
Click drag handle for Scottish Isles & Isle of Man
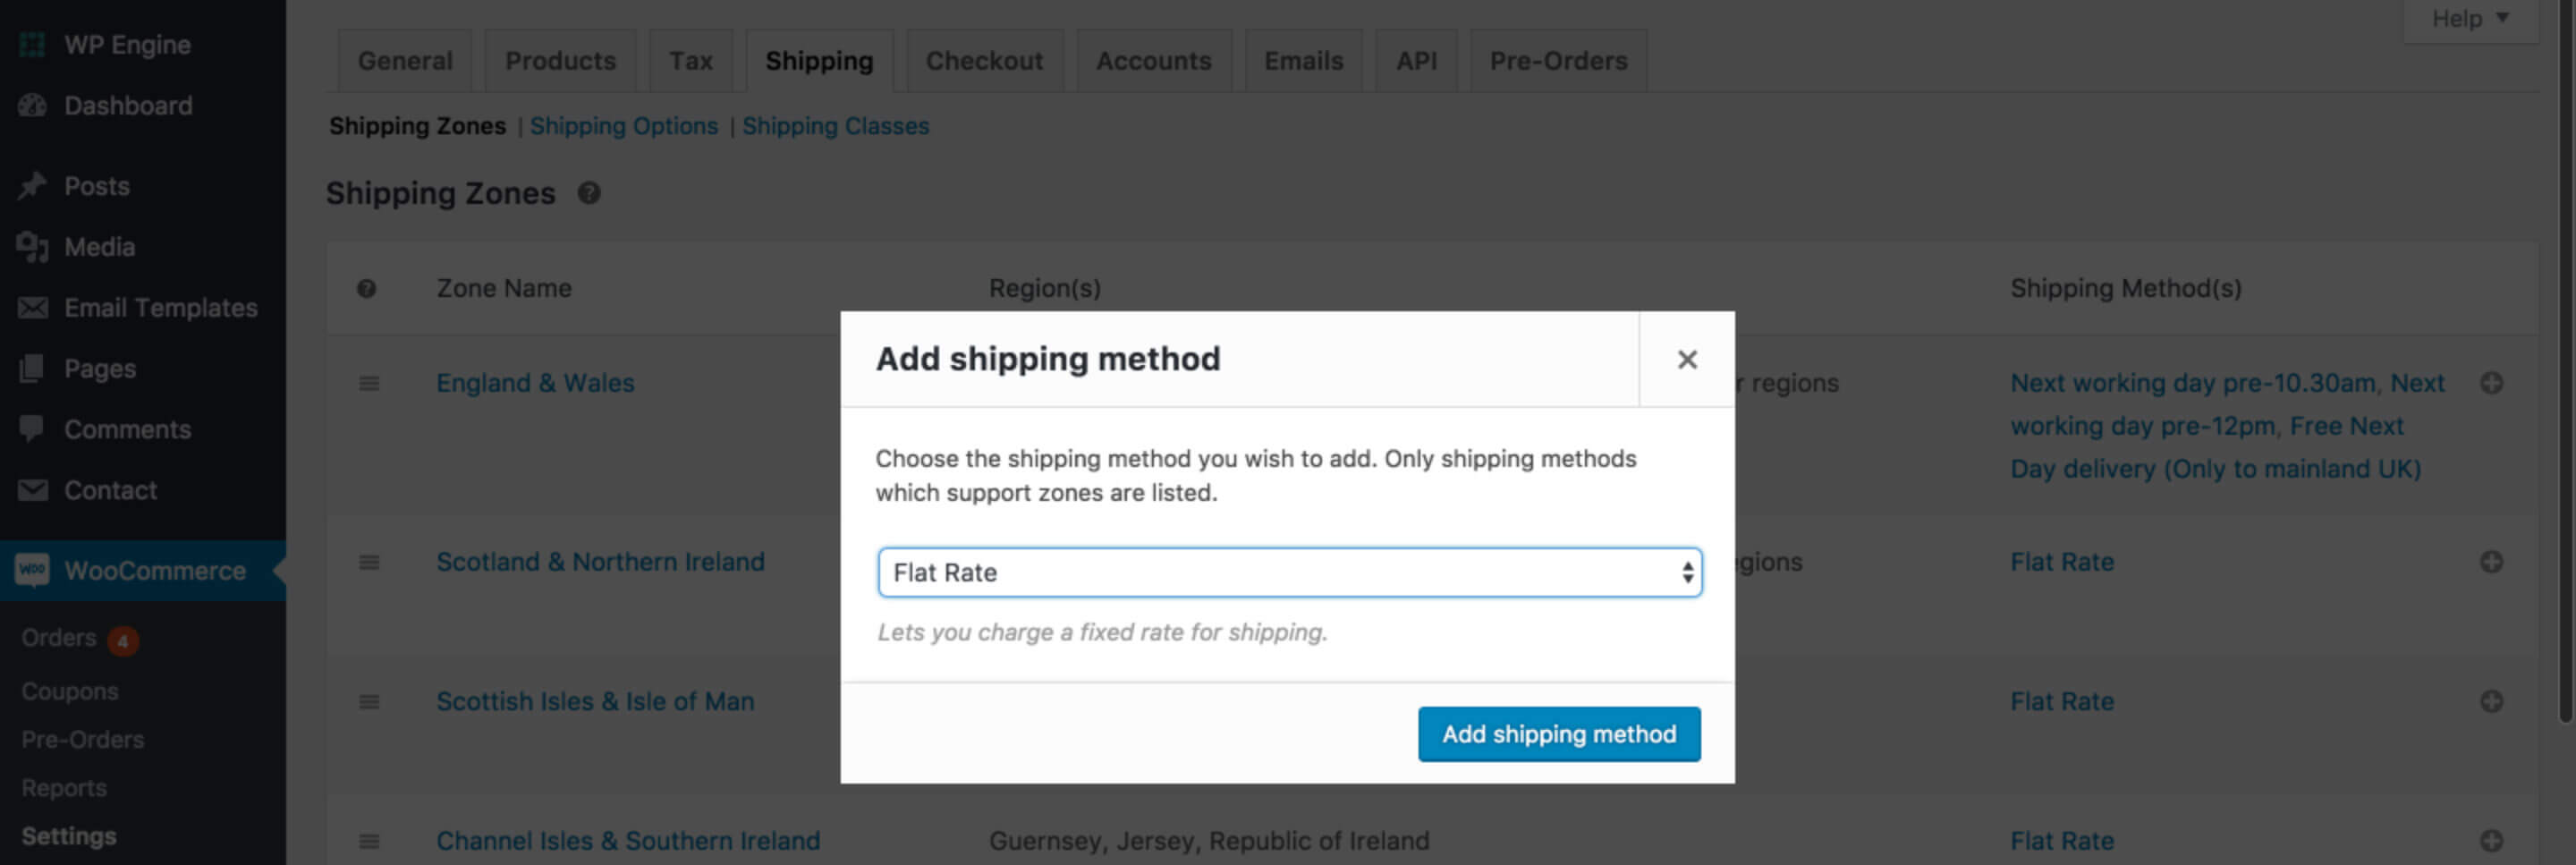click(x=369, y=702)
